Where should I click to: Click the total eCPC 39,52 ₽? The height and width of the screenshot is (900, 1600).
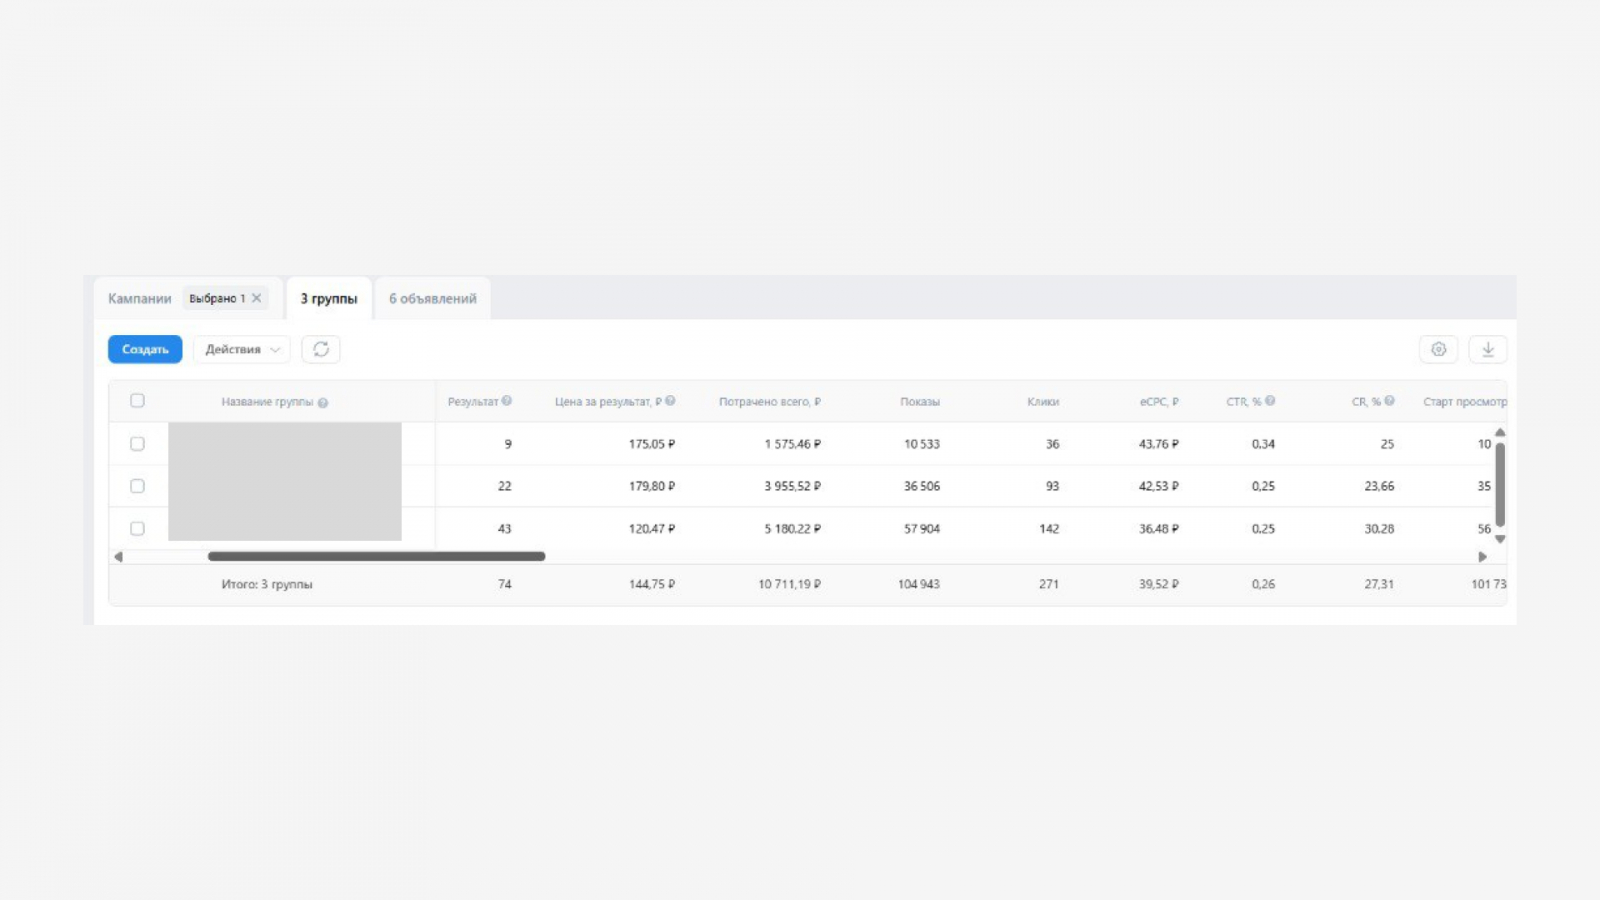(x=1159, y=584)
